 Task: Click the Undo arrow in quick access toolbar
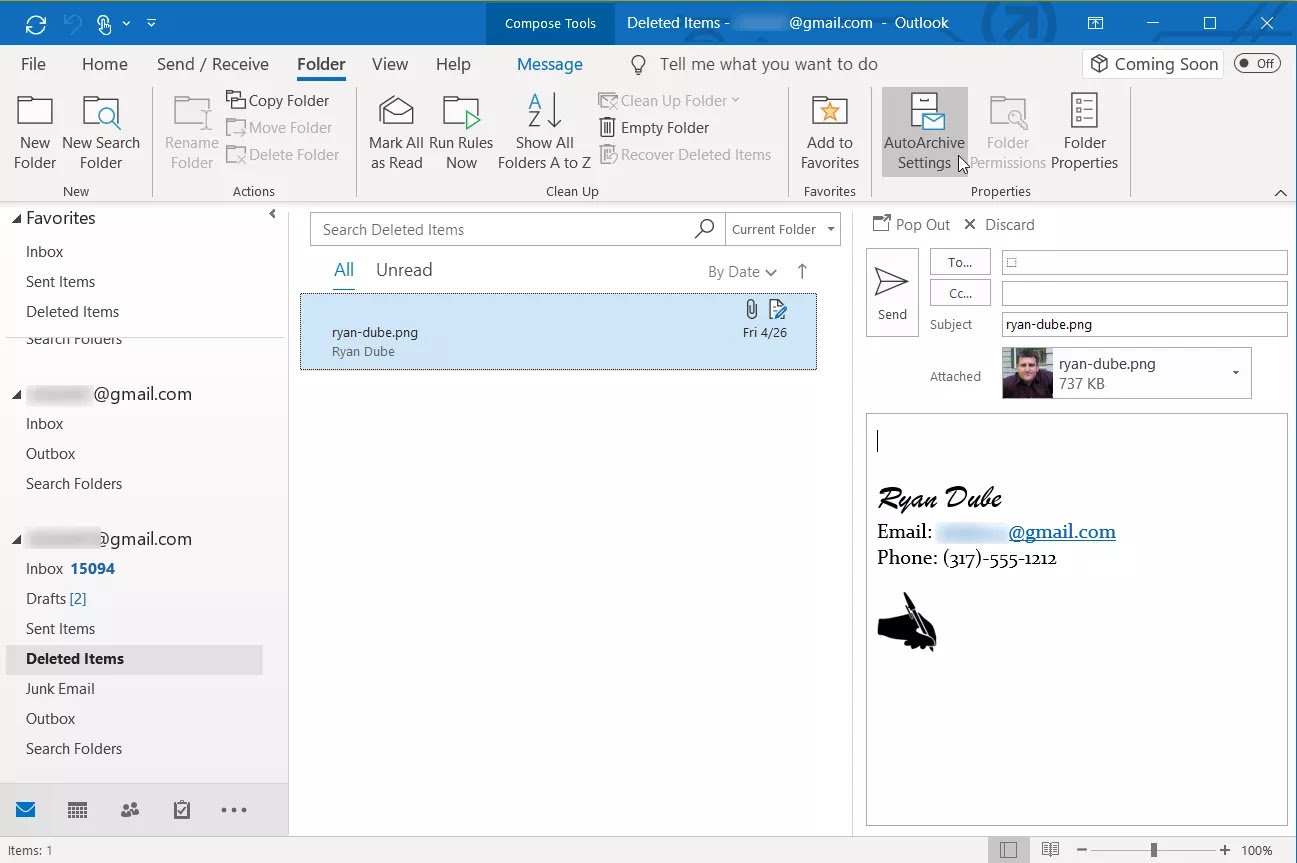tap(71, 23)
